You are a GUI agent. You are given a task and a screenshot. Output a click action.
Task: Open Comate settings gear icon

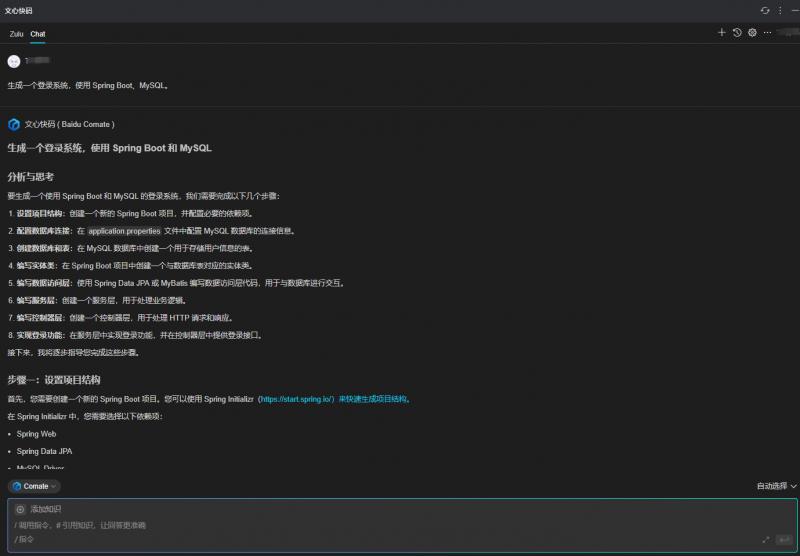752,33
